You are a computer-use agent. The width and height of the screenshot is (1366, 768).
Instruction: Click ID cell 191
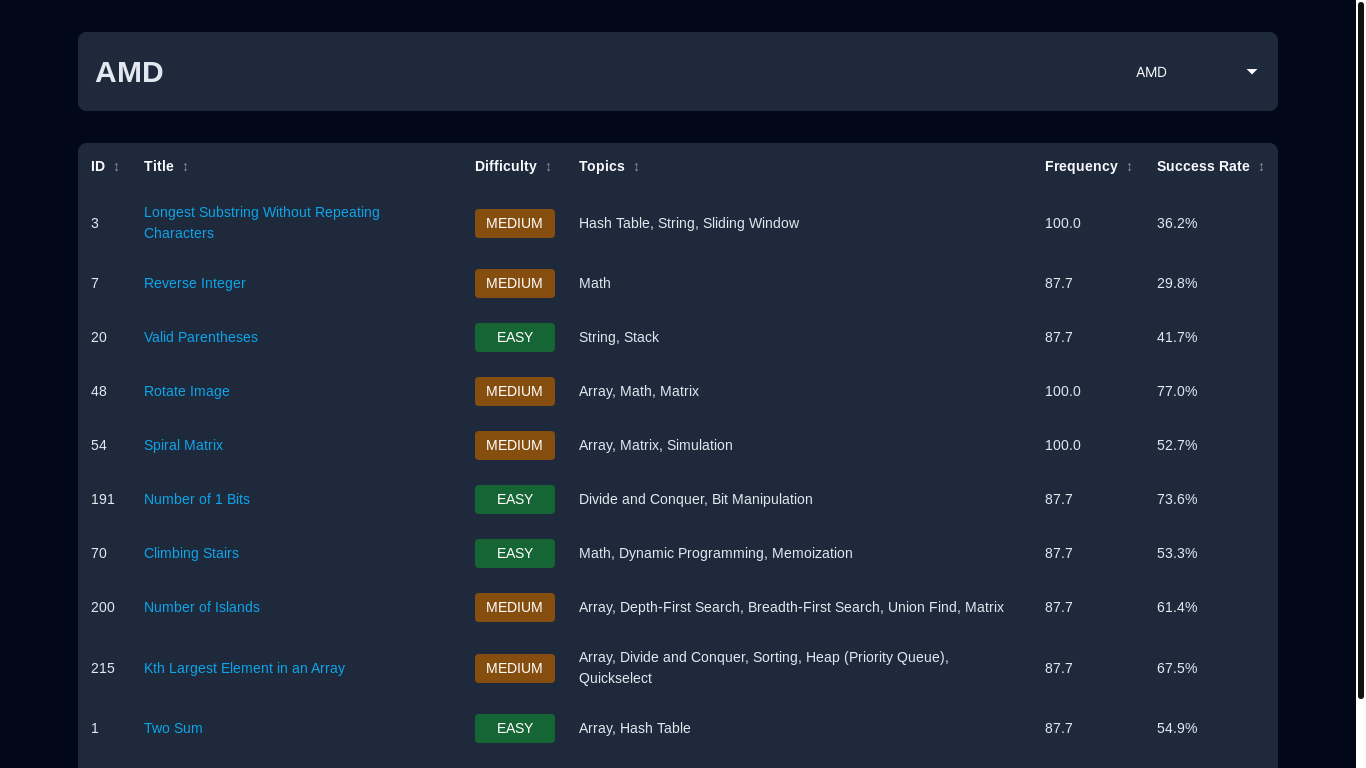pos(103,499)
